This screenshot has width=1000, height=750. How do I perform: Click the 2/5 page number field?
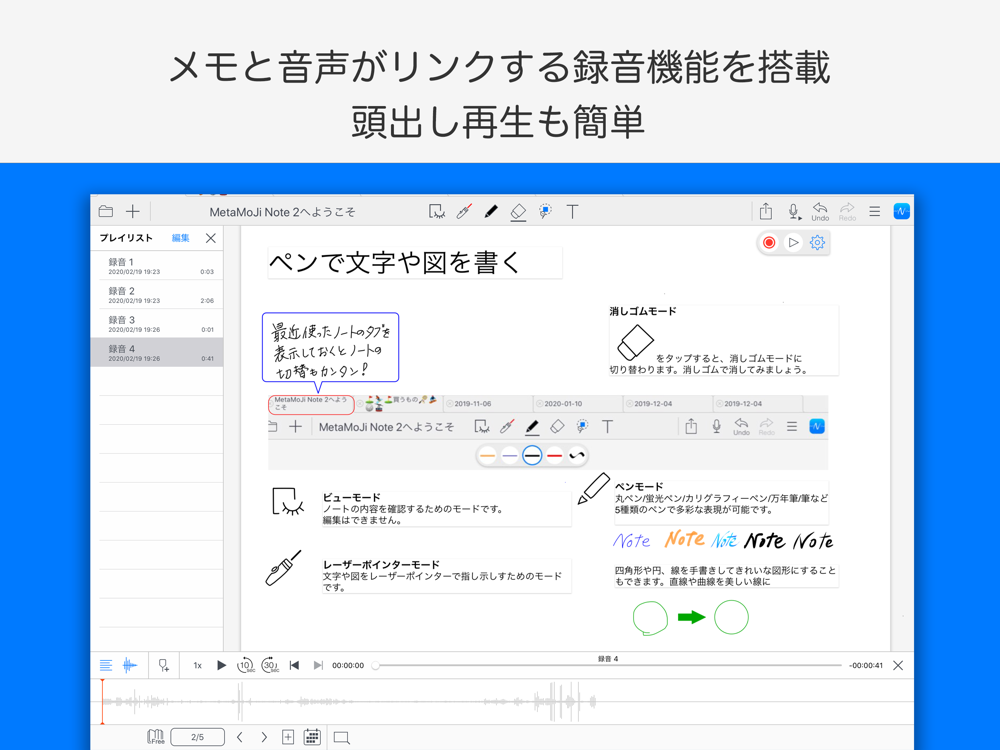198,737
